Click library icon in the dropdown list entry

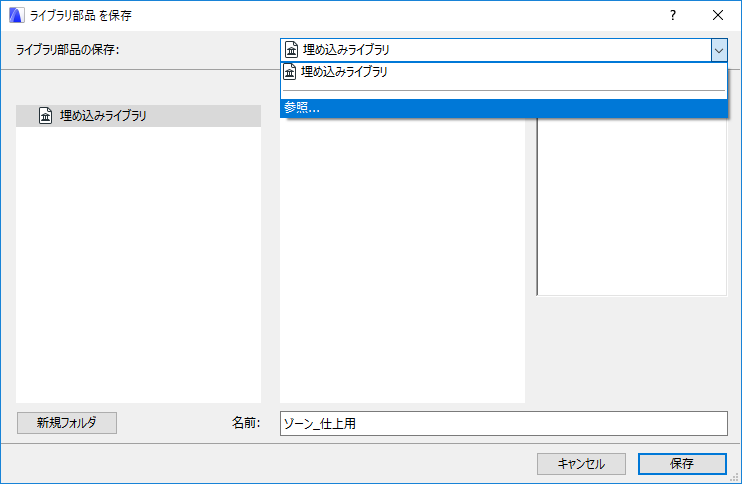pos(290,72)
